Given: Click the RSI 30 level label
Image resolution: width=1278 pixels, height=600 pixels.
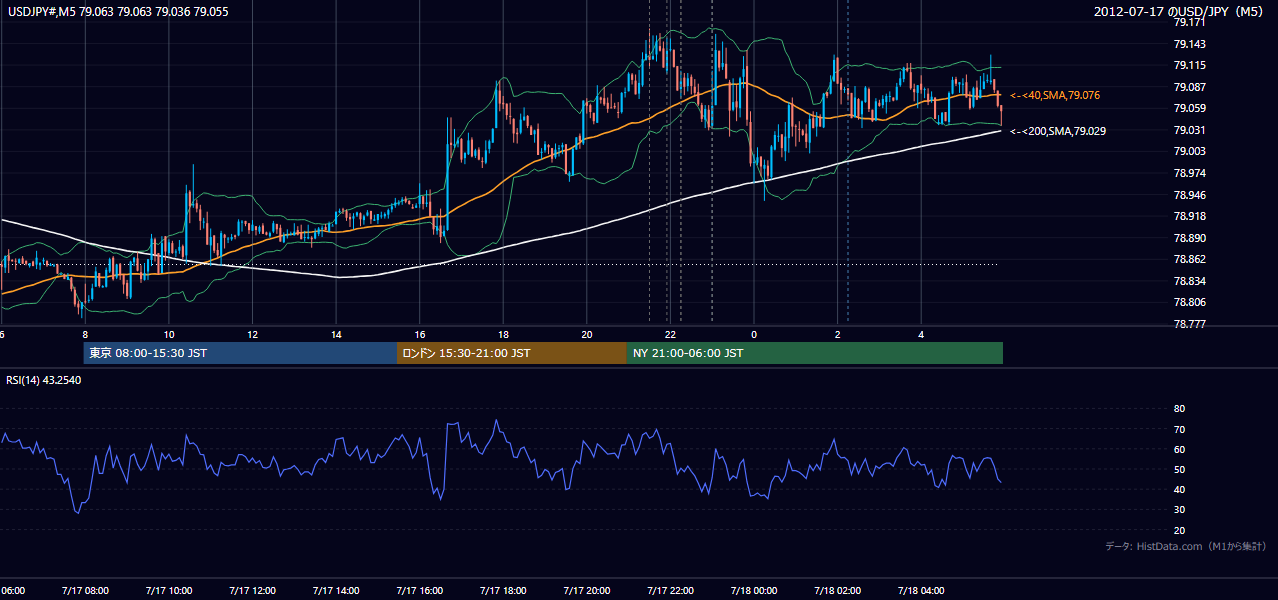Looking at the screenshot, I should tap(1179, 510).
